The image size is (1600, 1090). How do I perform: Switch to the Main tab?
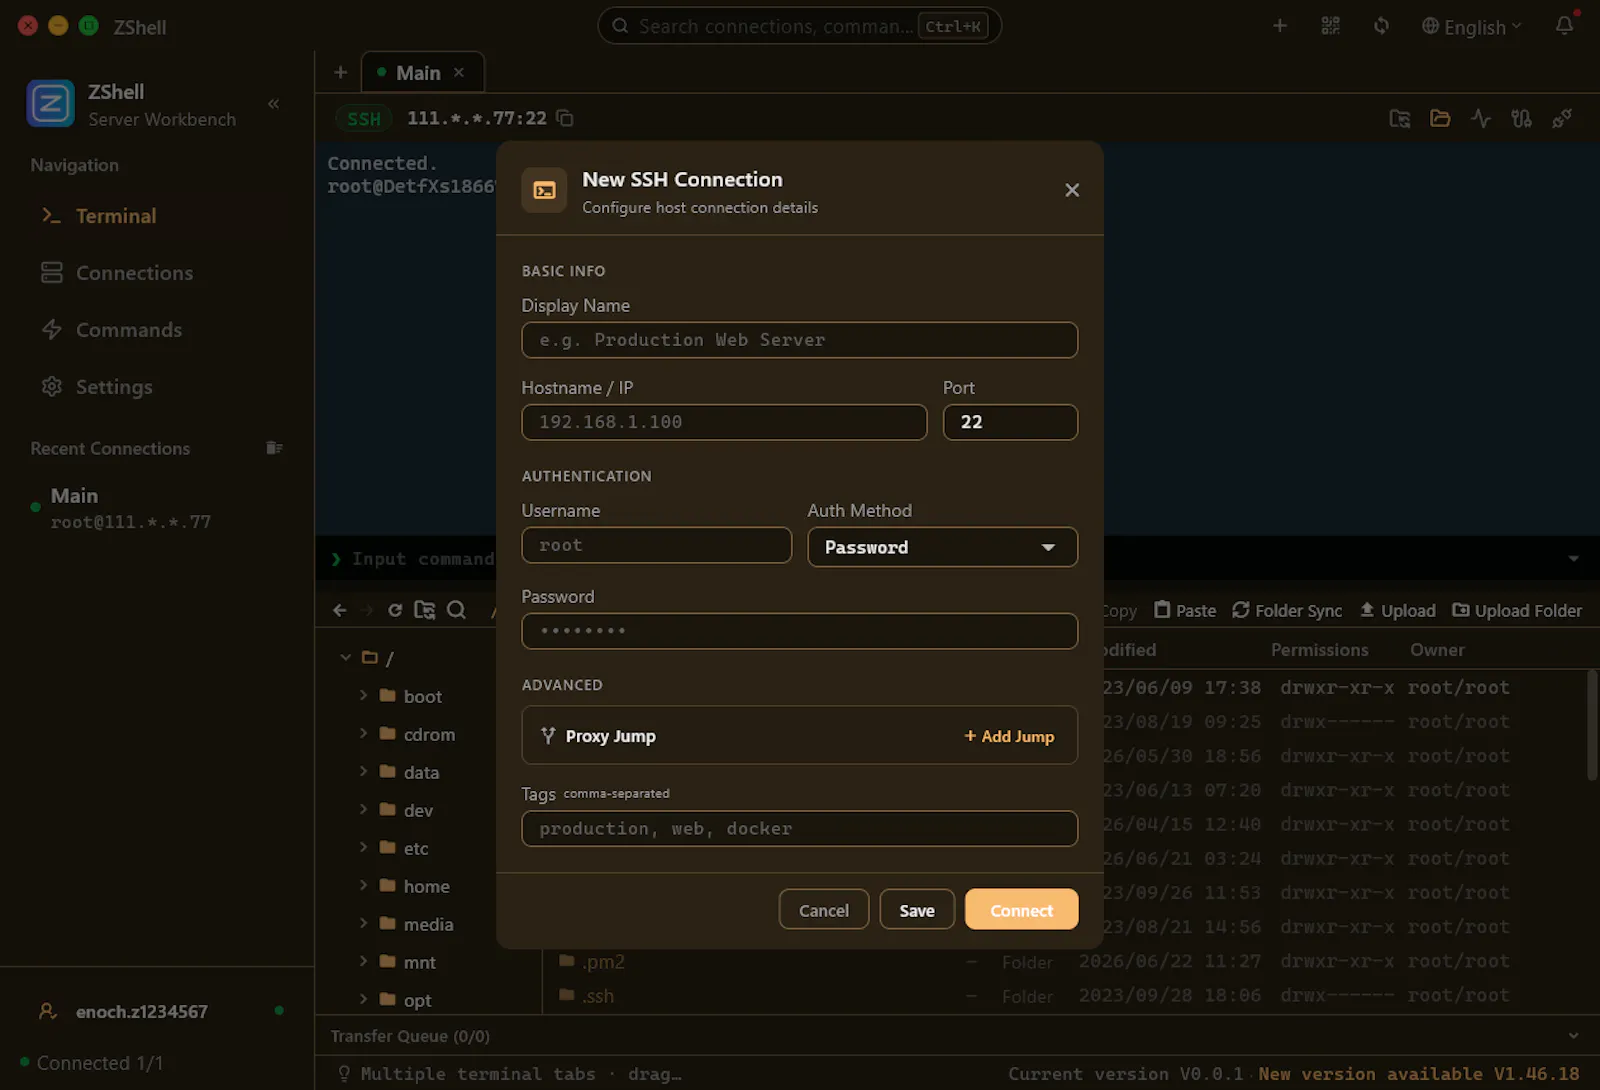coord(417,73)
